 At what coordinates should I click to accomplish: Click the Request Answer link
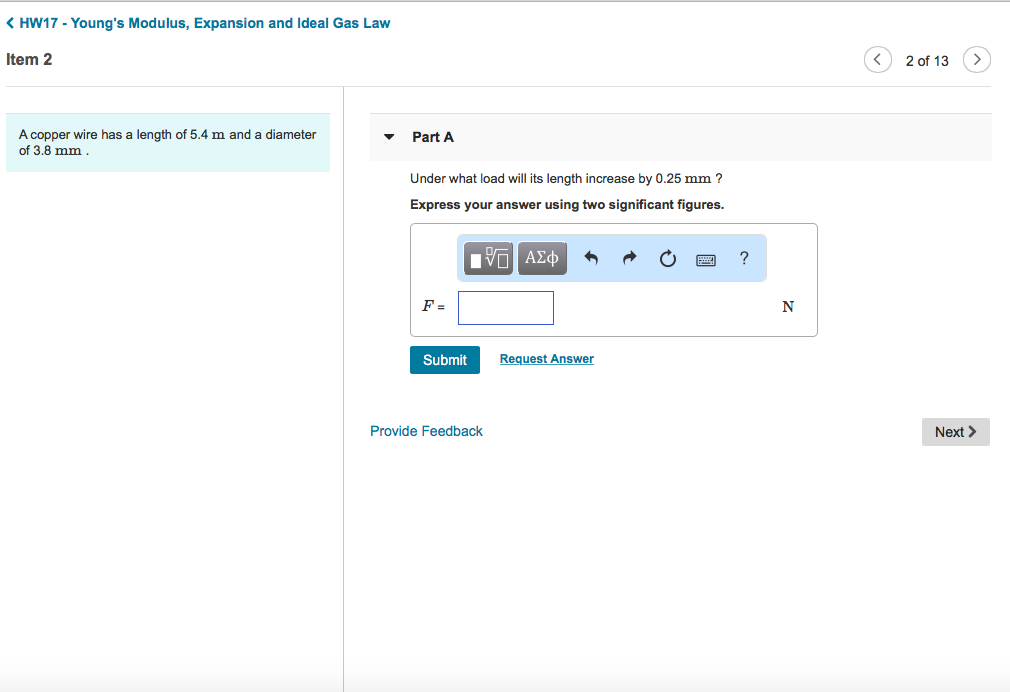(546, 358)
